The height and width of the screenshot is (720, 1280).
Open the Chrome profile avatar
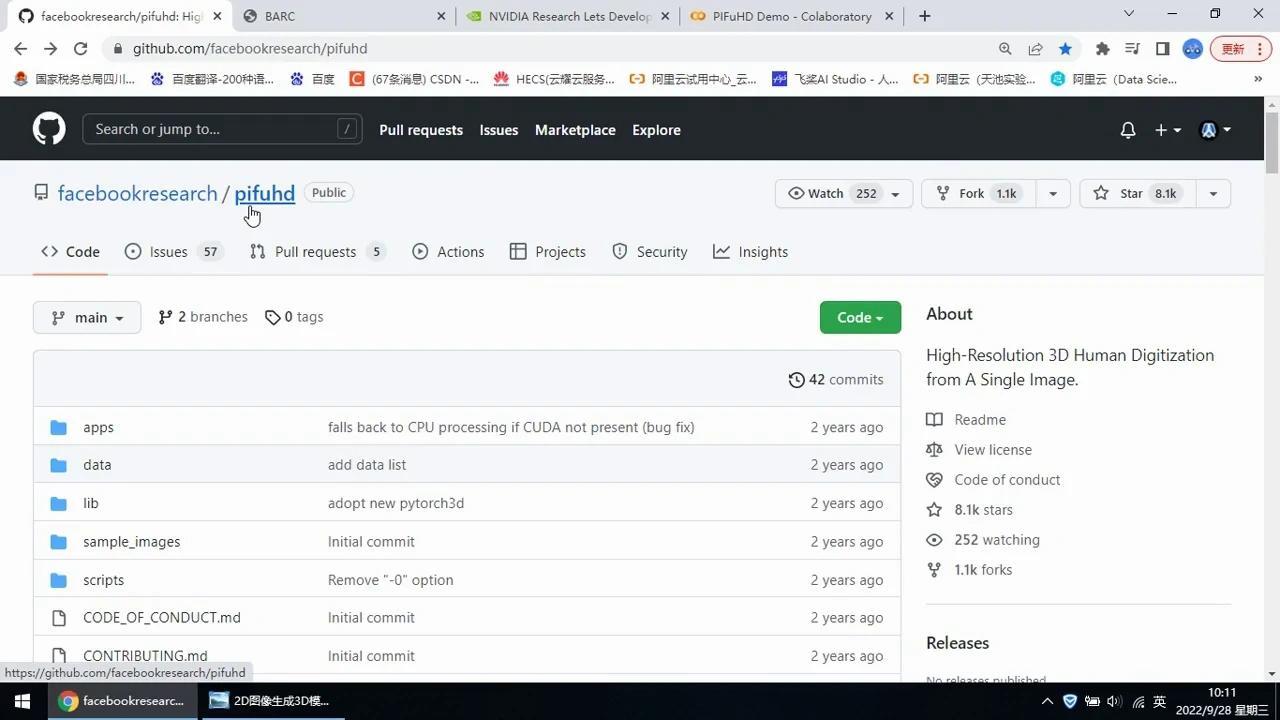point(1193,49)
